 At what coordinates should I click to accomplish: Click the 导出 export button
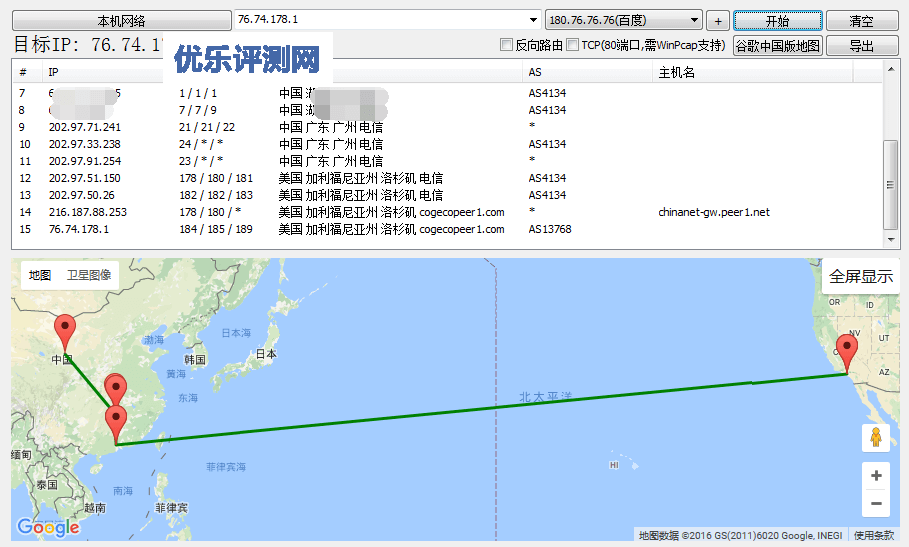pyautogui.click(x=861, y=45)
